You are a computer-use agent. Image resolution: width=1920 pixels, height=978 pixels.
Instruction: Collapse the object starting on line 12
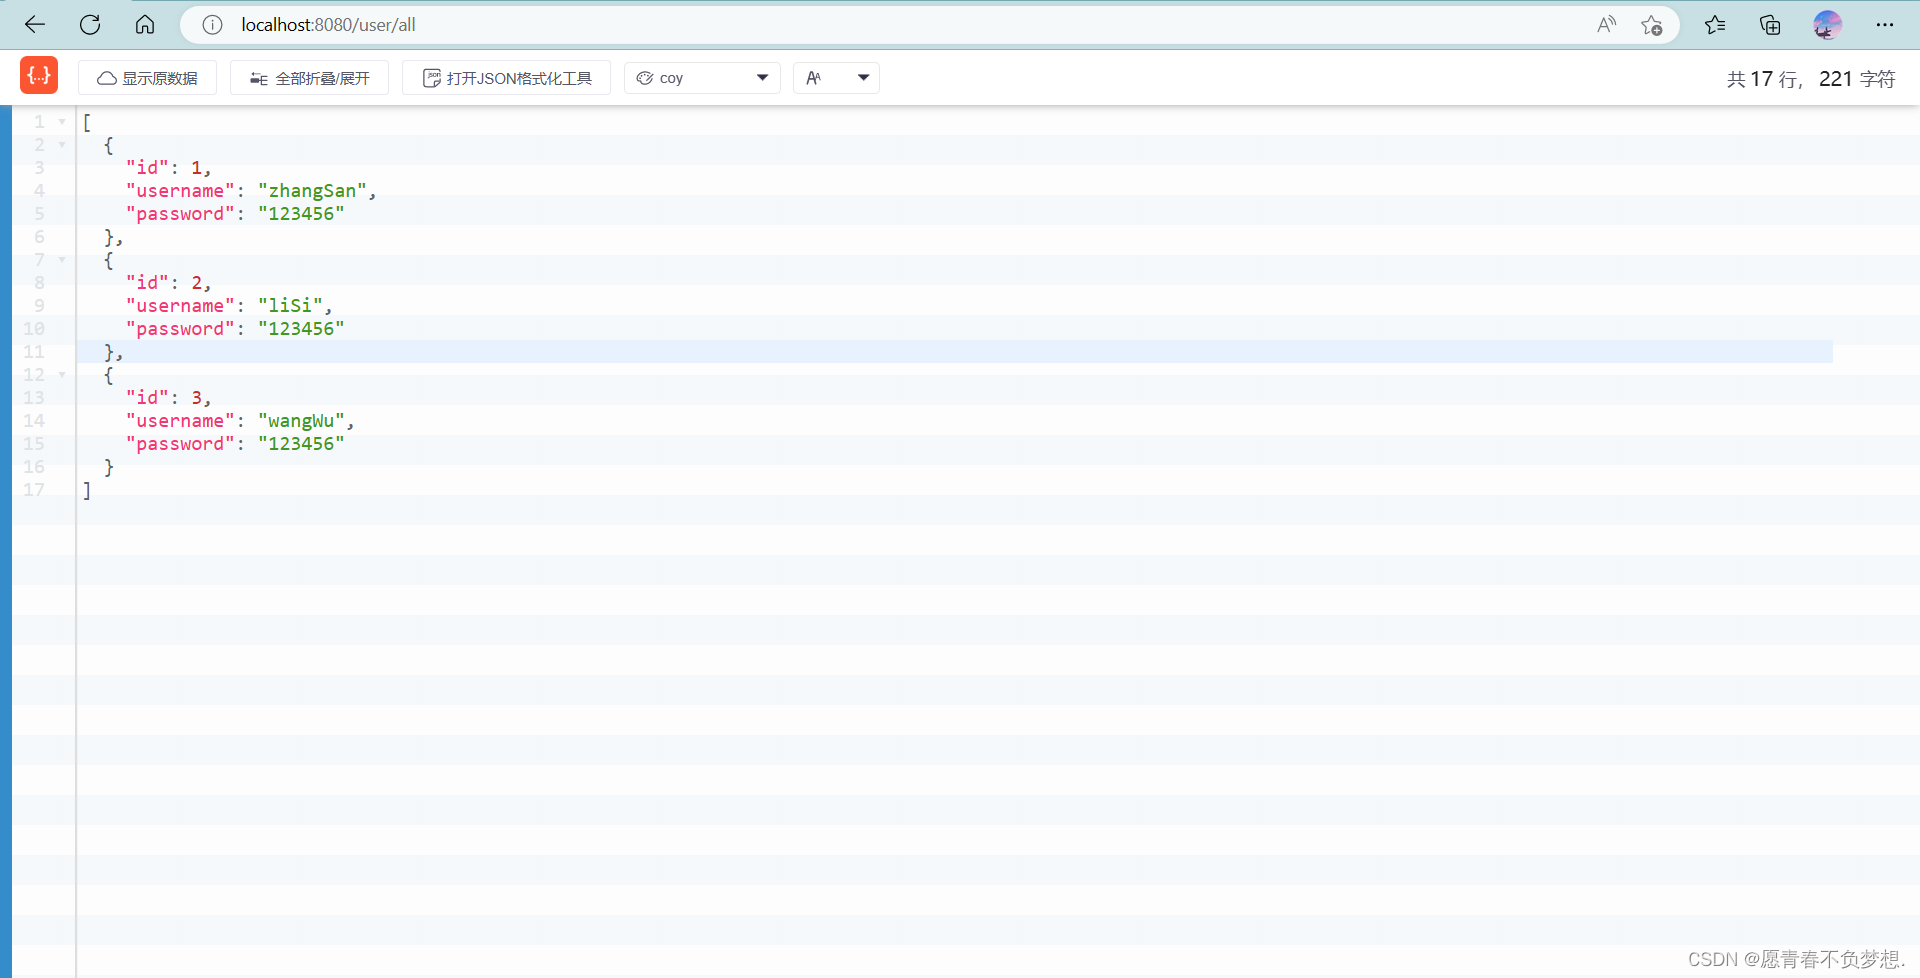[x=62, y=375]
